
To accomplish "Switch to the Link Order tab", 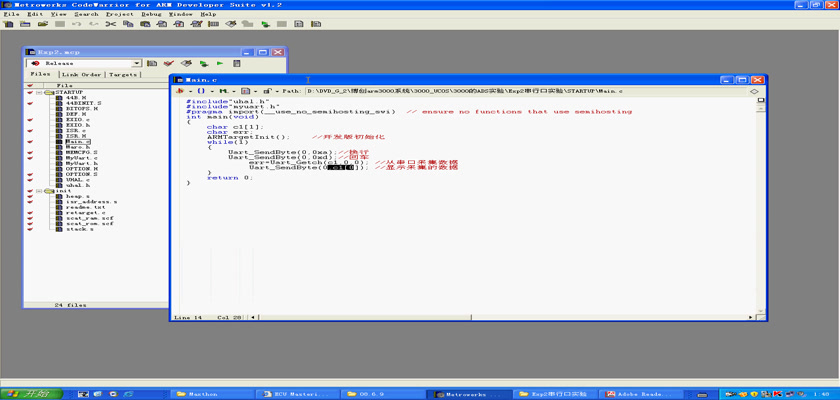I will pyautogui.click(x=81, y=75).
